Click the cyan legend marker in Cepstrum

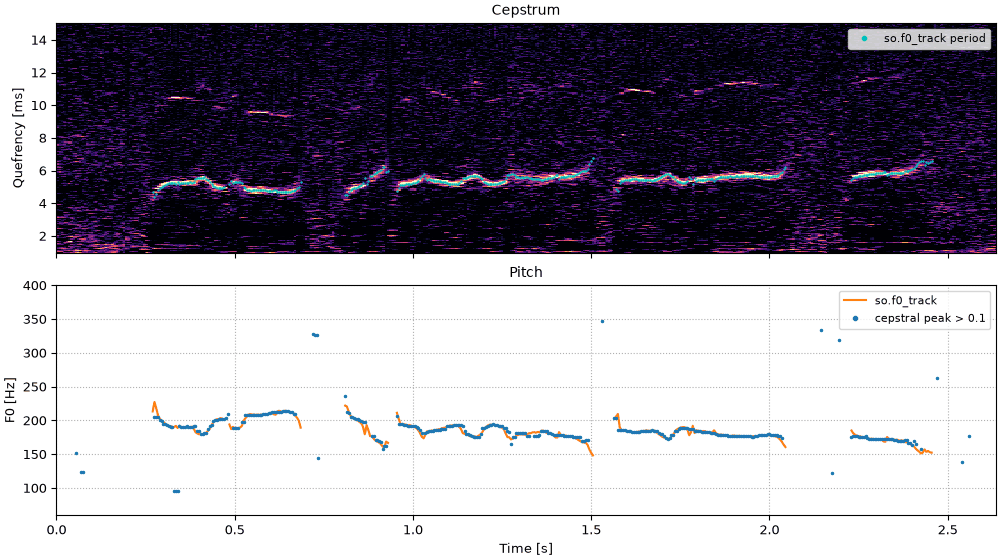[x=864, y=39]
